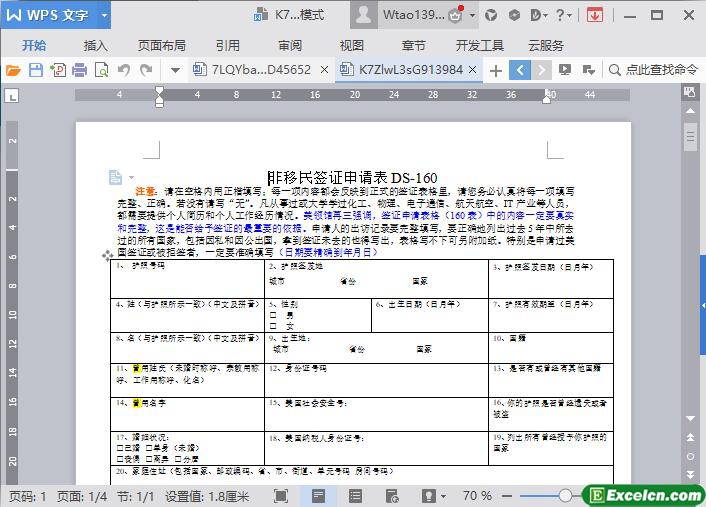Click the zoom slider handle
This screenshot has width=706, height=507.
pos(566,495)
